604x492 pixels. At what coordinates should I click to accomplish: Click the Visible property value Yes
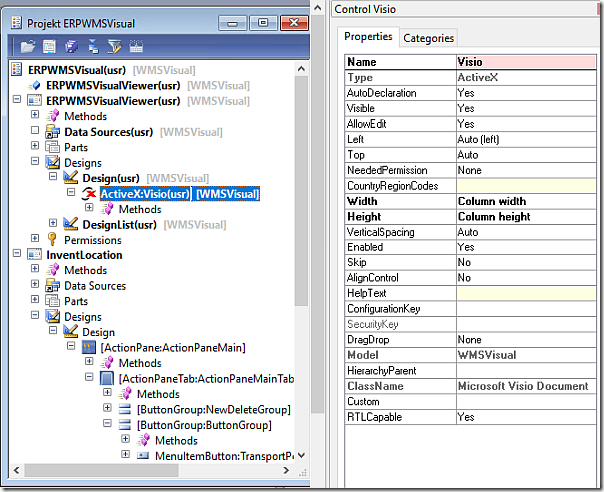point(527,108)
